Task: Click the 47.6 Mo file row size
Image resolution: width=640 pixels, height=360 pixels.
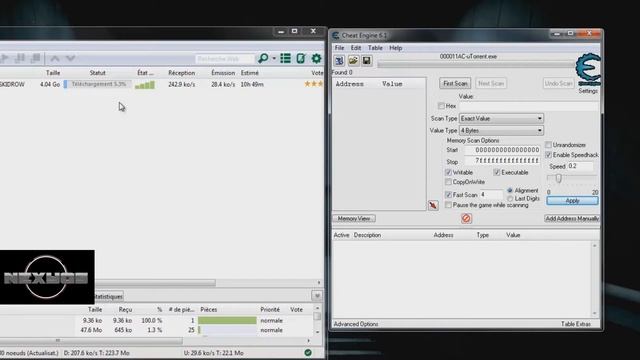Action: point(91,330)
